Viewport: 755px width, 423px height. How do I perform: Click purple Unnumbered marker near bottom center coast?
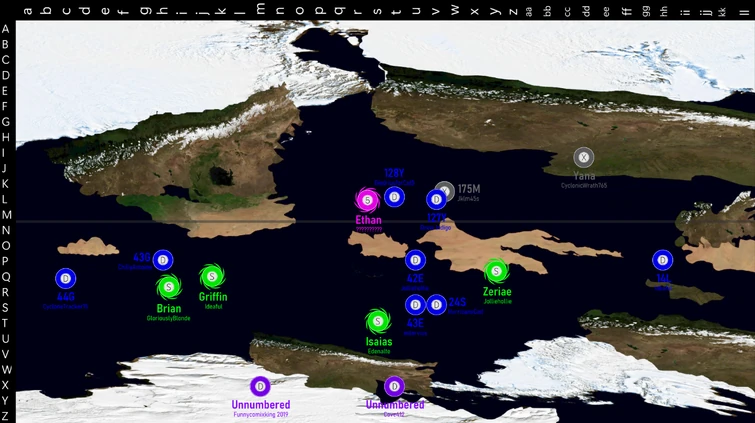pyautogui.click(x=394, y=386)
